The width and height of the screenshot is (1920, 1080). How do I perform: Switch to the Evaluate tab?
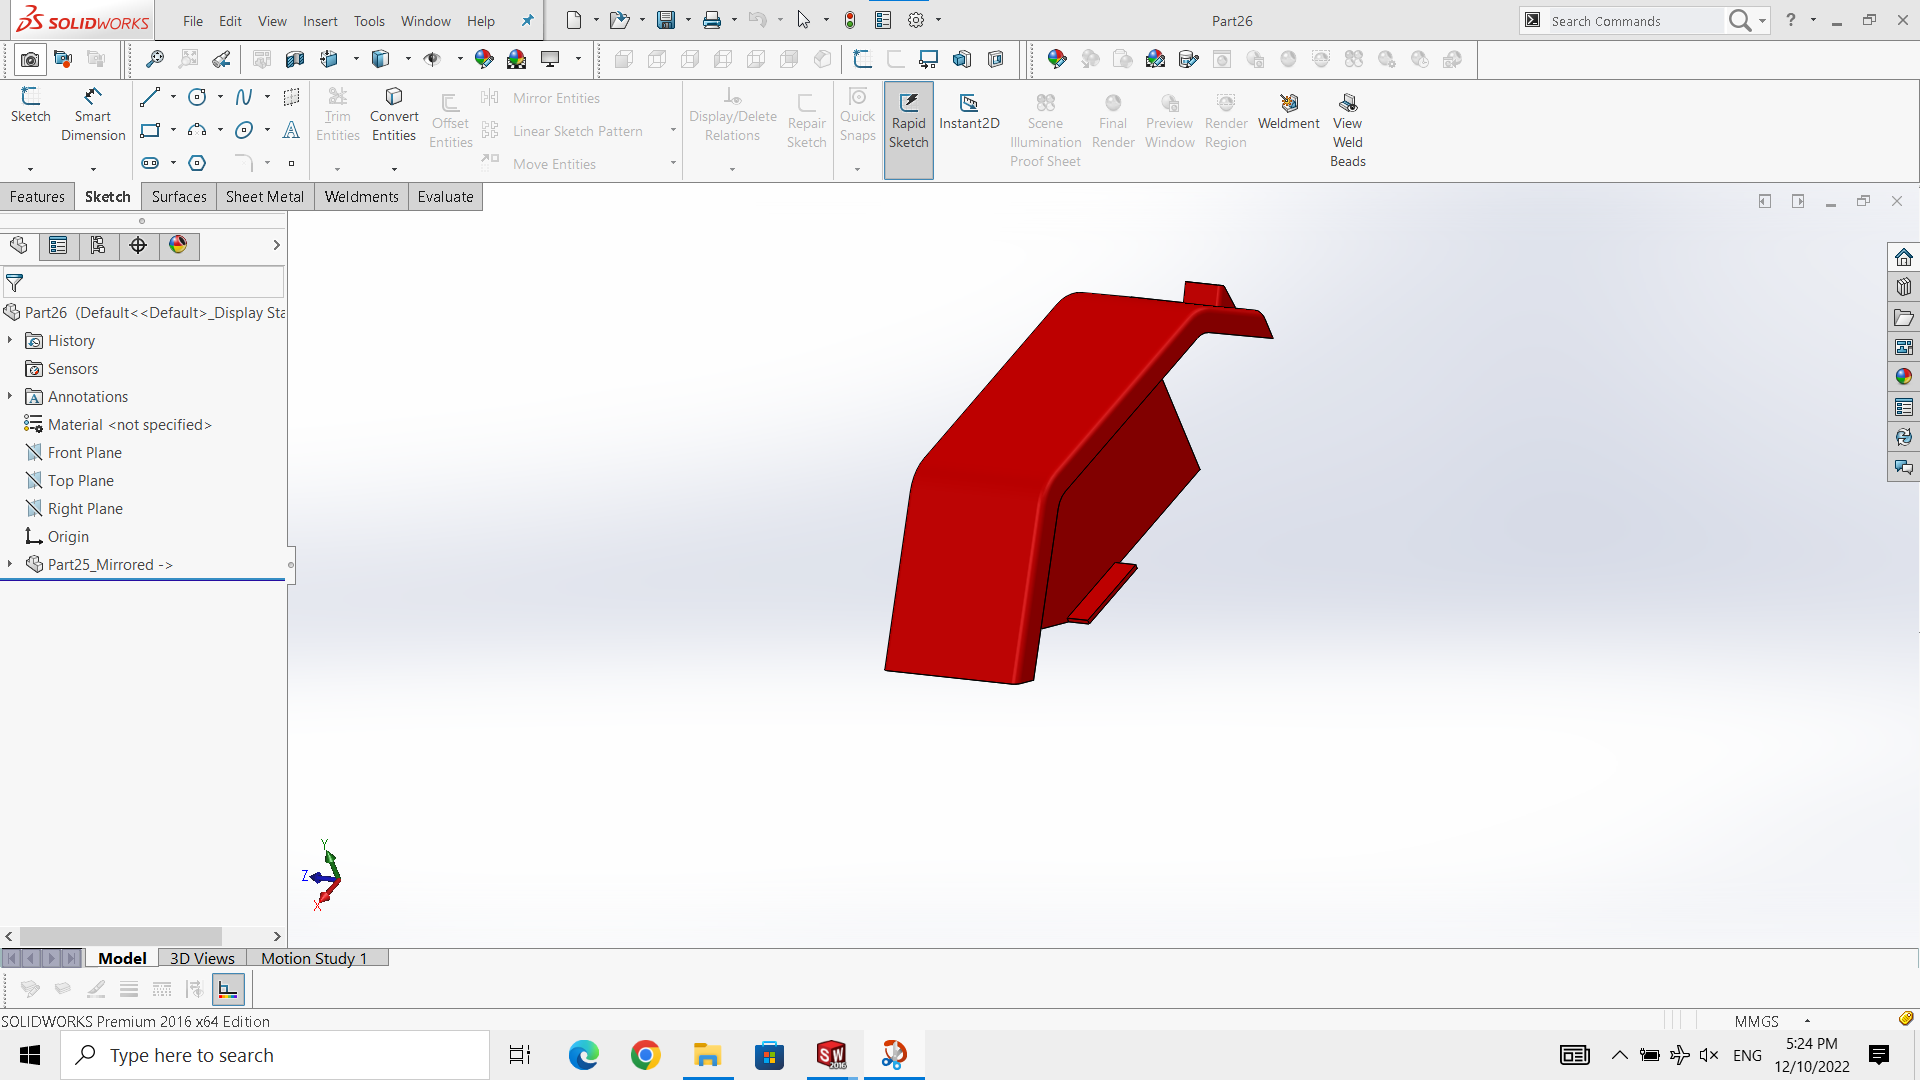click(445, 197)
